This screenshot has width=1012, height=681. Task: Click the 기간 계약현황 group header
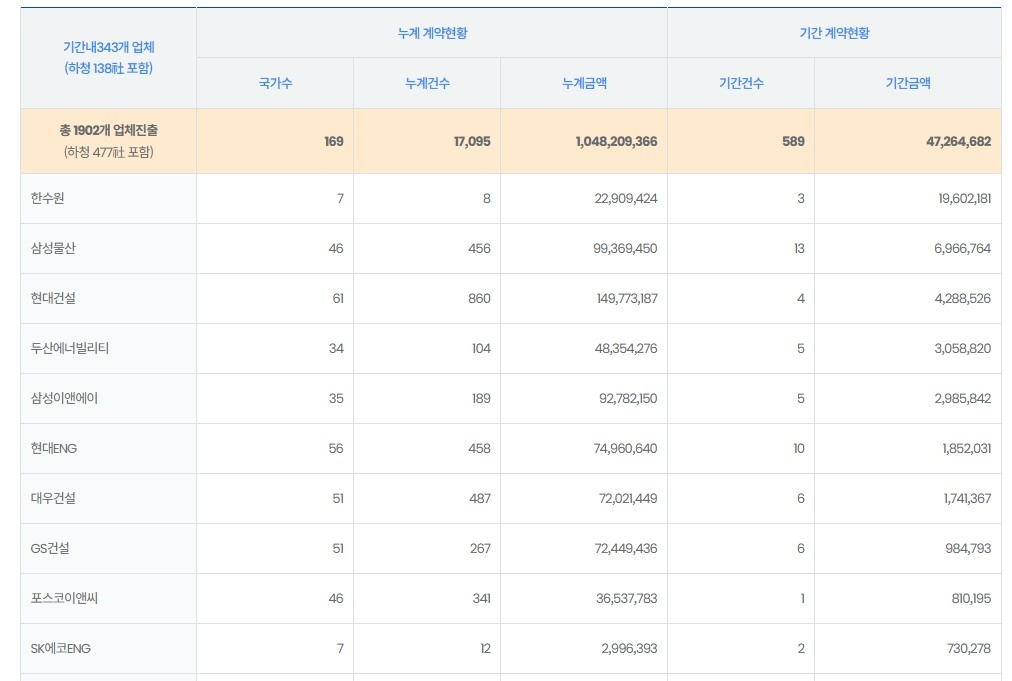[834, 33]
